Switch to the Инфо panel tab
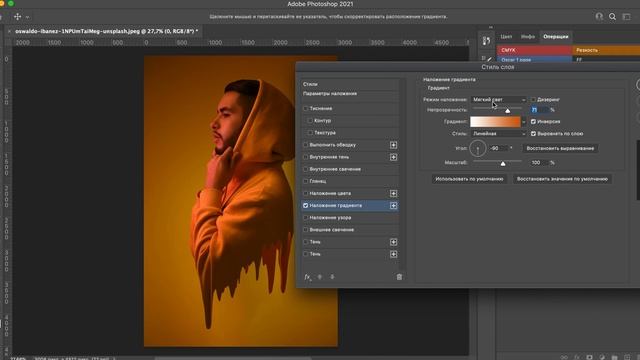The width and height of the screenshot is (640, 360). tap(527, 37)
